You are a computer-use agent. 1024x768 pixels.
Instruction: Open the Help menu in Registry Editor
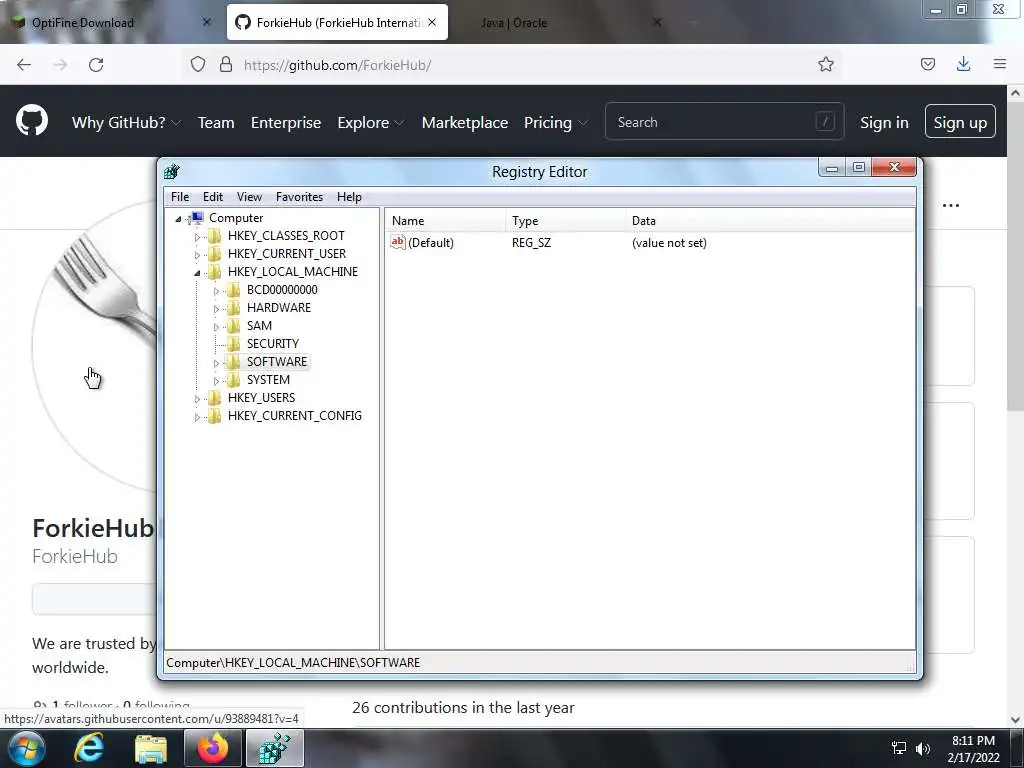349,197
